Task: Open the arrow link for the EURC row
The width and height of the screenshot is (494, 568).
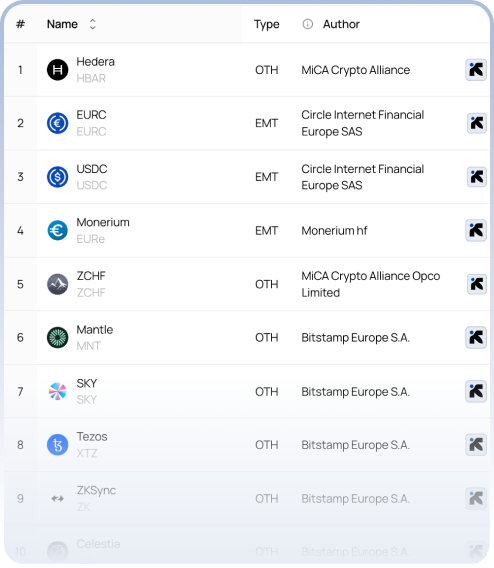Action: pos(477,123)
